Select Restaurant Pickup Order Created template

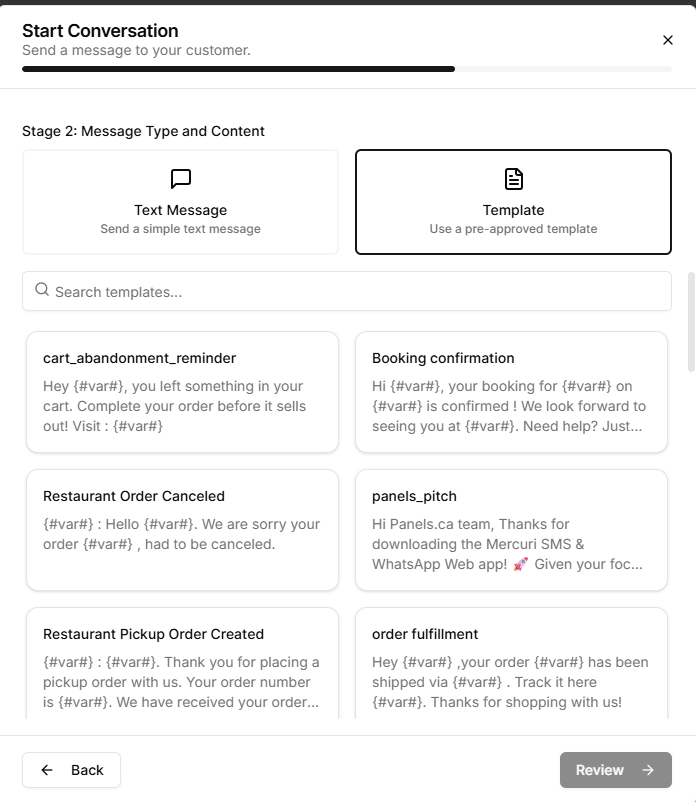click(x=182, y=664)
